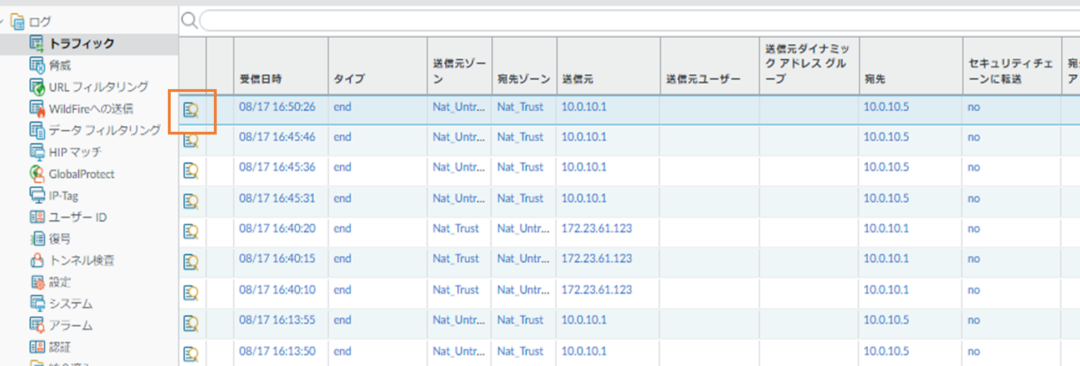The width and height of the screenshot is (1080, 366).
Task: Click the システム log icon
Action: (37, 303)
